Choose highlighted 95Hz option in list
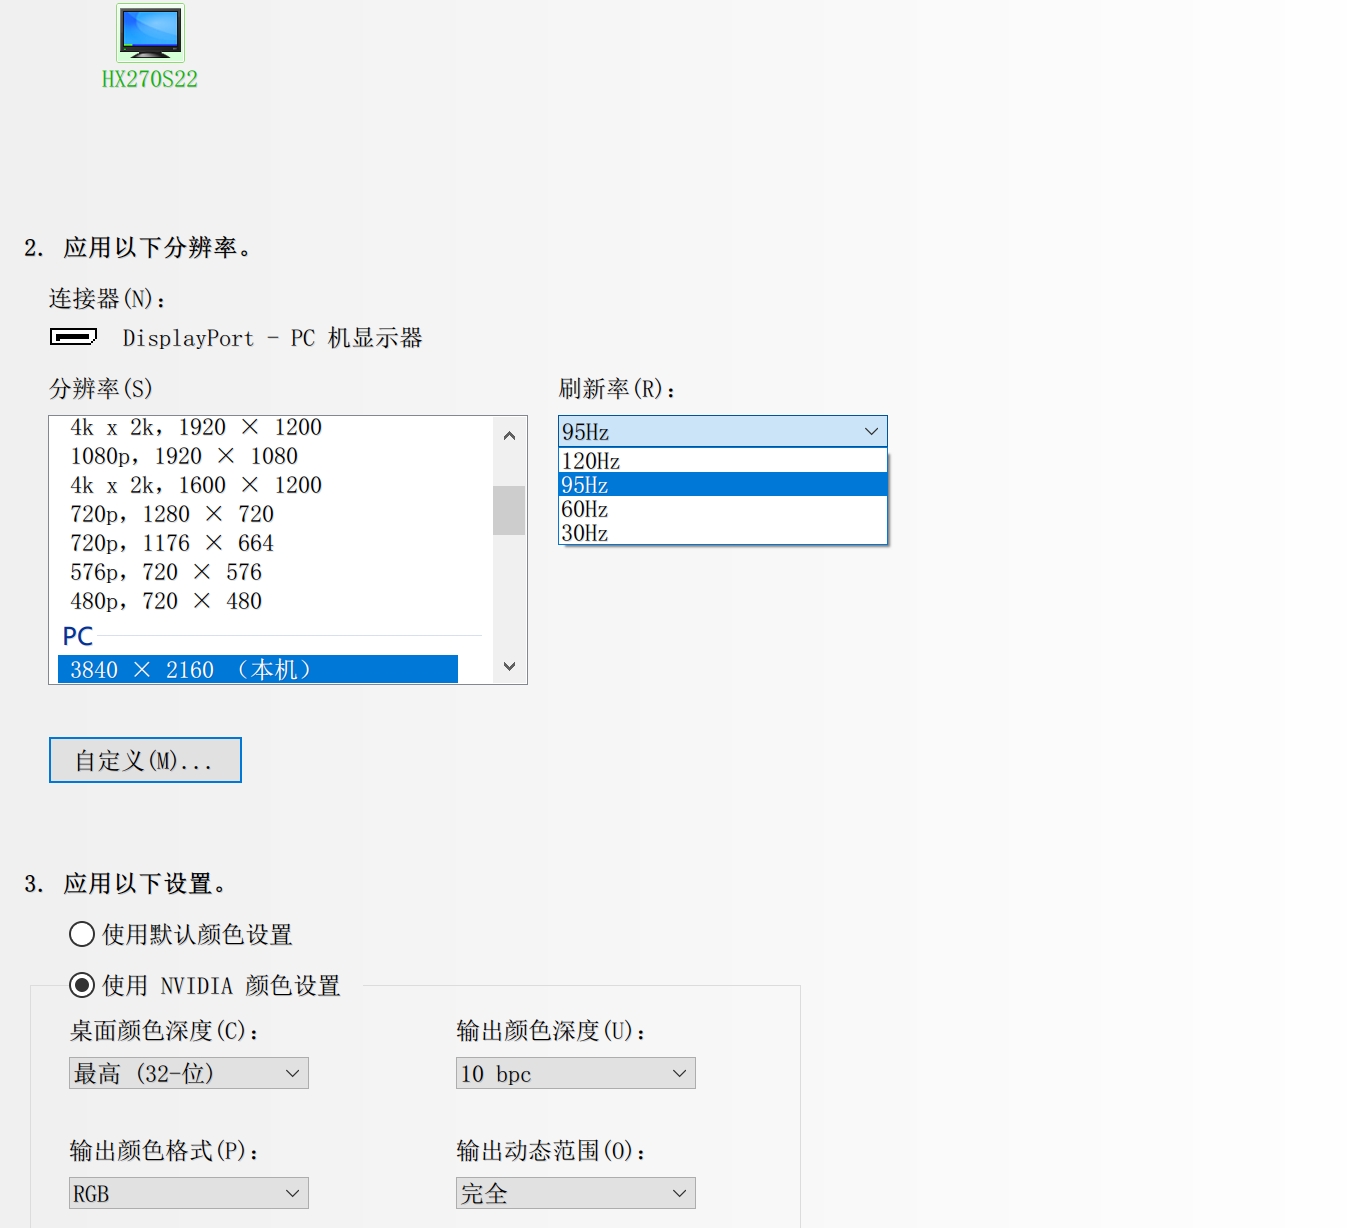Screen dimensions: 1347x1228 [722, 485]
